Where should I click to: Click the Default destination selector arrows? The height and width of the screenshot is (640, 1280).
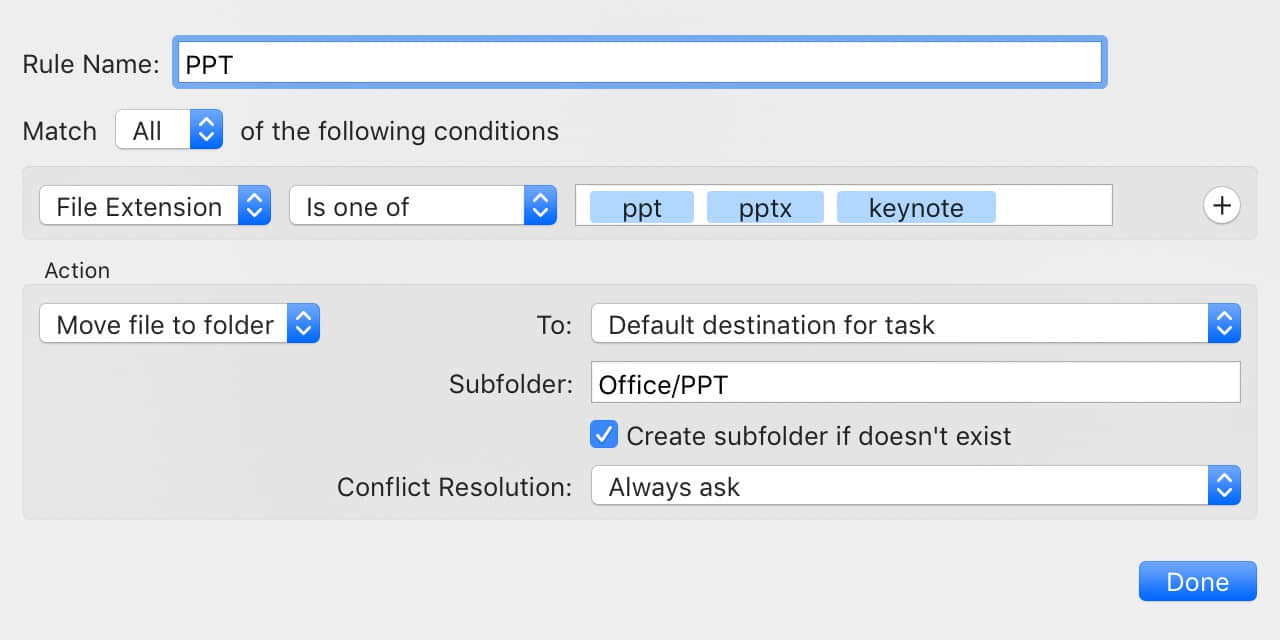click(x=1224, y=324)
